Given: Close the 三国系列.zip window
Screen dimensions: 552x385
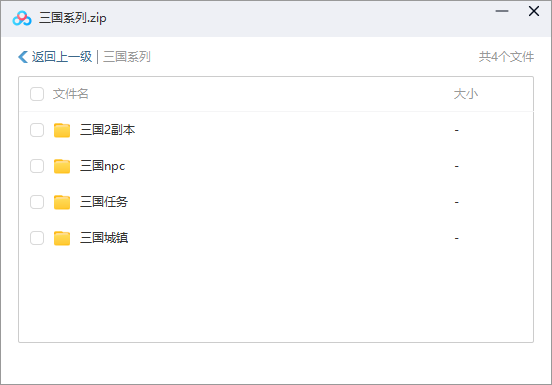Looking at the screenshot, I should tap(534, 11).
